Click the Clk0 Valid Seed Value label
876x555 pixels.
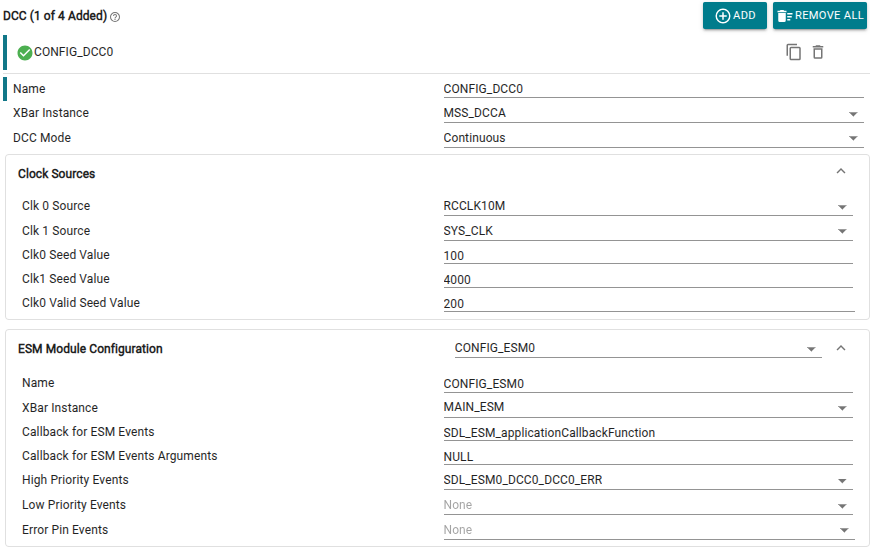(81, 302)
